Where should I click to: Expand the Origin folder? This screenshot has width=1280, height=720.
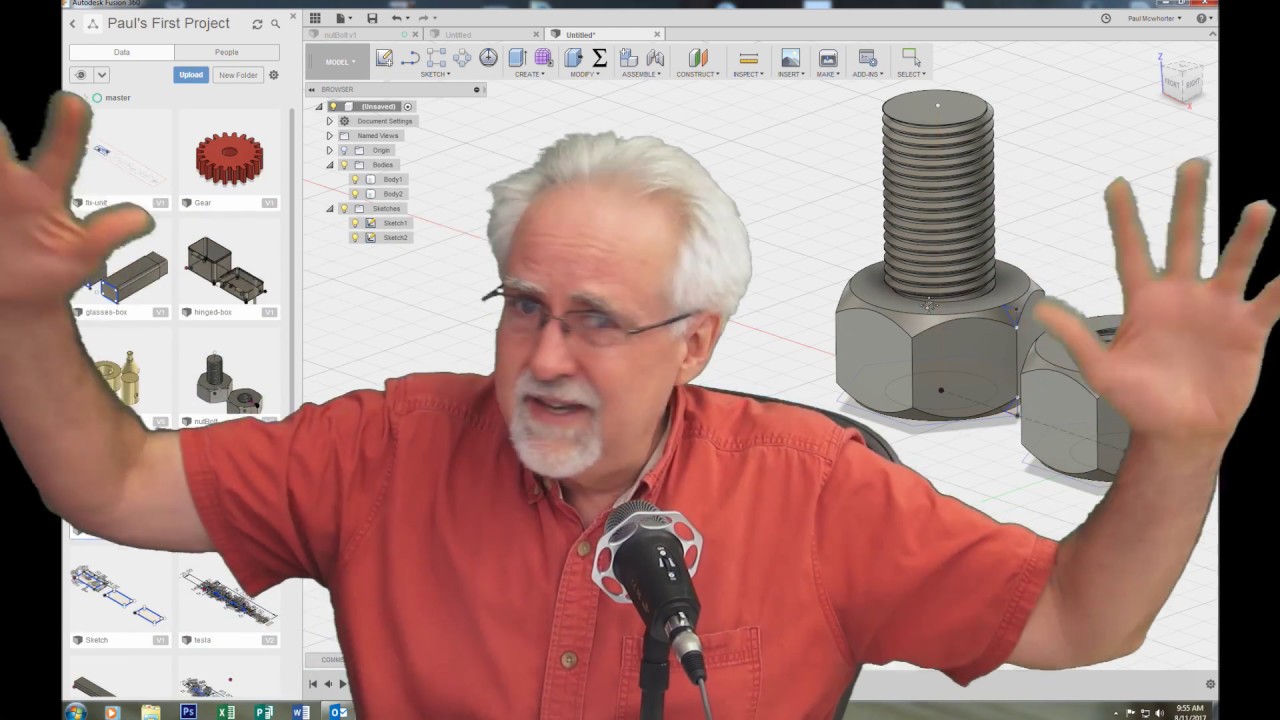coord(329,150)
